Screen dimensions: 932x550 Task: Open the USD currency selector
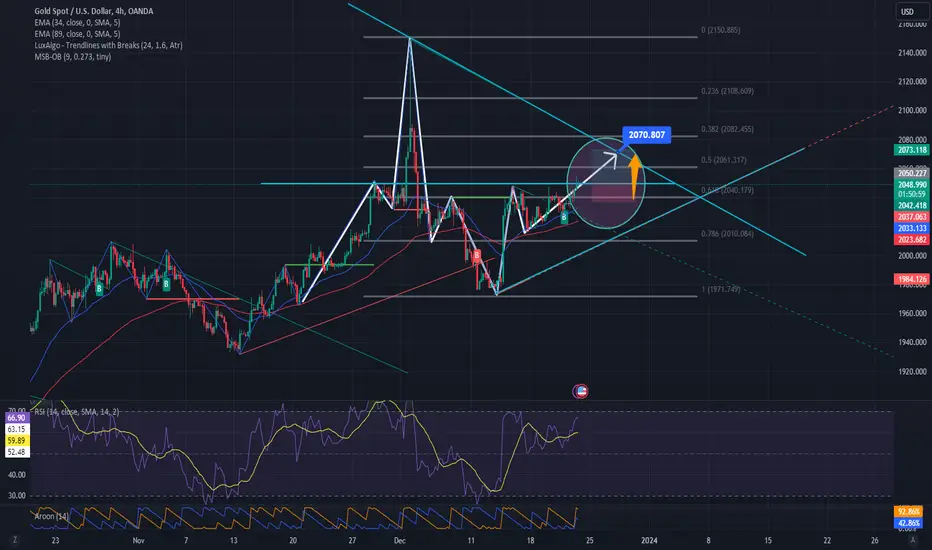point(907,12)
